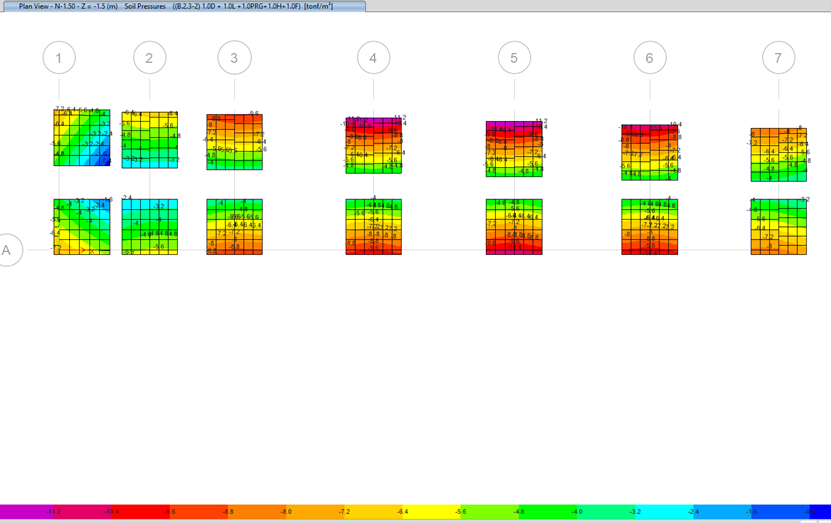The width and height of the screenshot is (831, 523).
Task: Click lower footing on grid line 5
Action: click(x=514, y=227)
